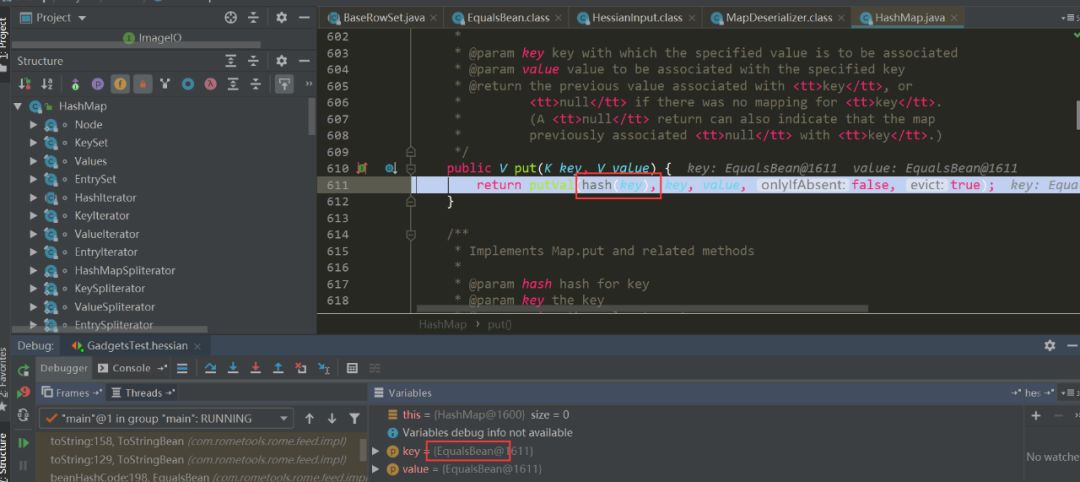Expand the Node class in Structure tree

pyautogui.click(x=33, y=125)
